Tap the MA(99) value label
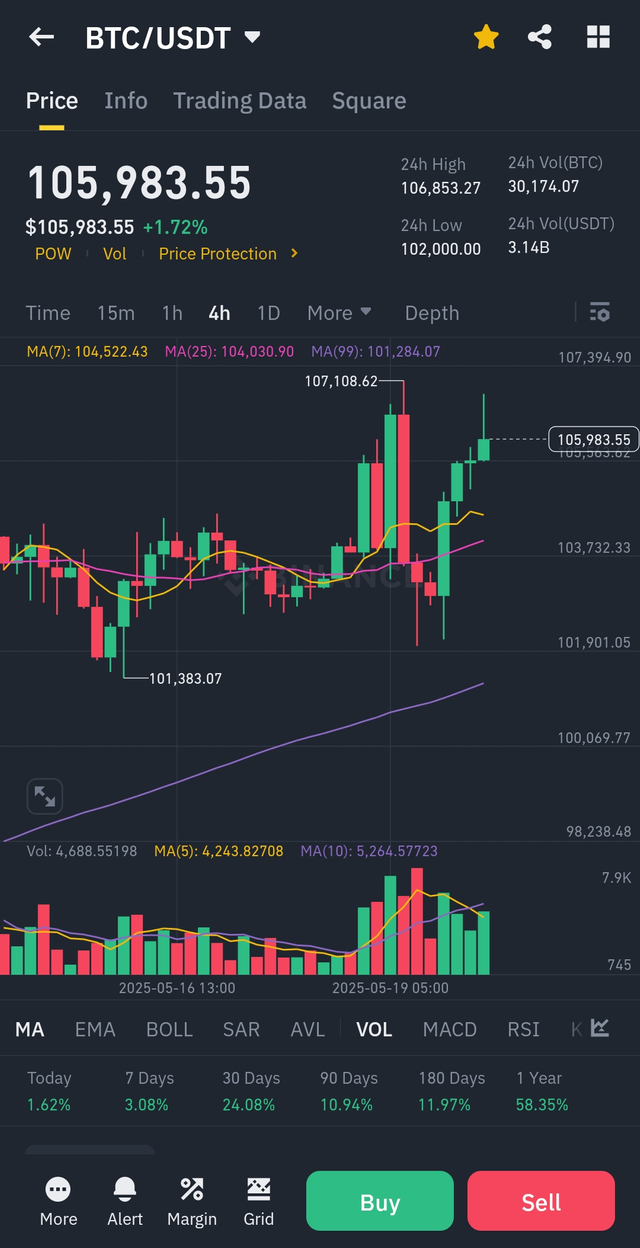This screenshot has width=640, height=1248. pyautogui.click(x=376, y=352)
